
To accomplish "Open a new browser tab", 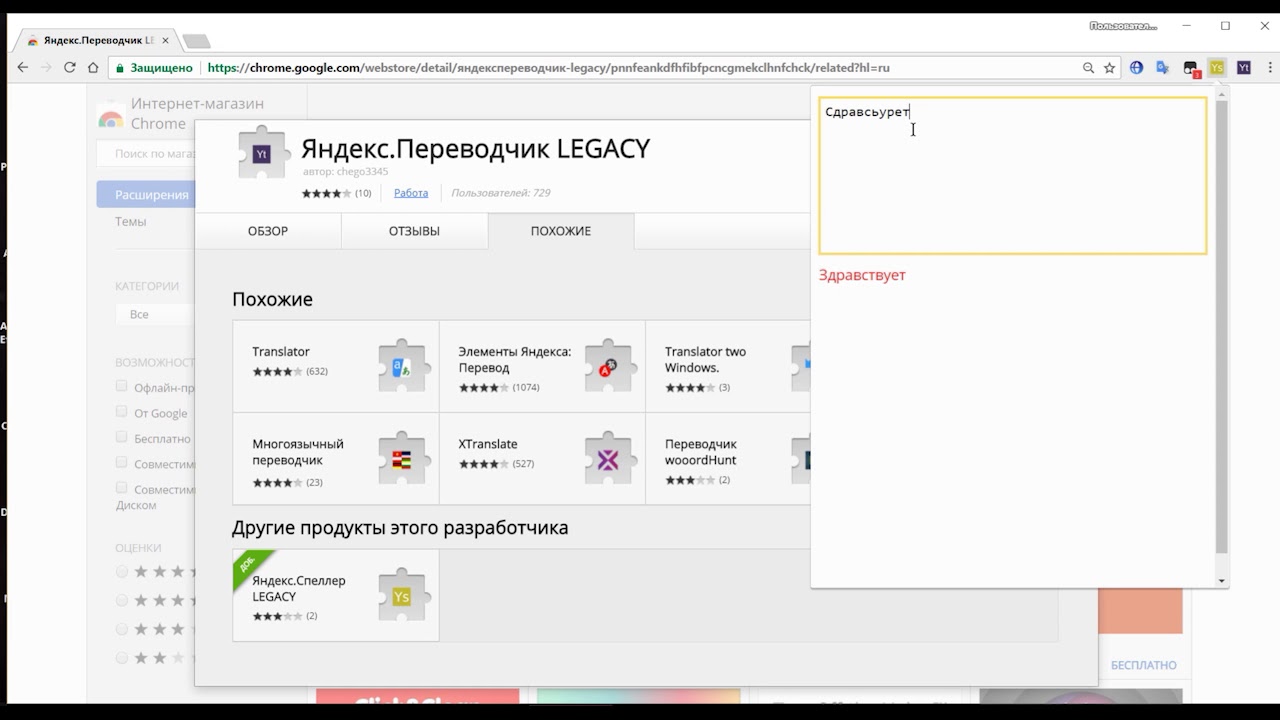I will [x=196, y=41].
